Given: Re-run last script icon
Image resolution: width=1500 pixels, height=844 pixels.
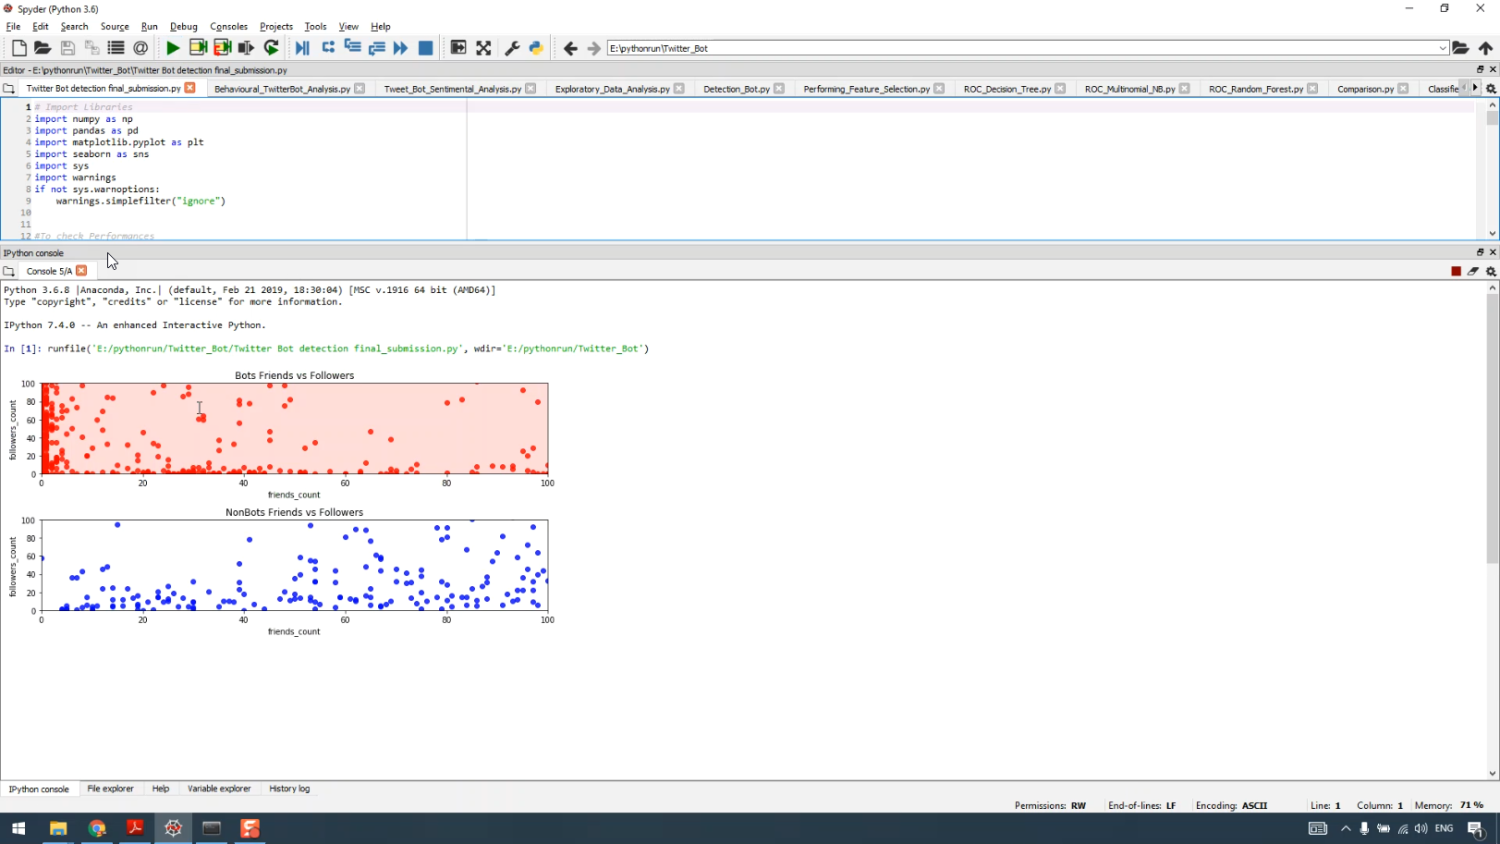Looking at the screenshot, I should tap(271, 48).
